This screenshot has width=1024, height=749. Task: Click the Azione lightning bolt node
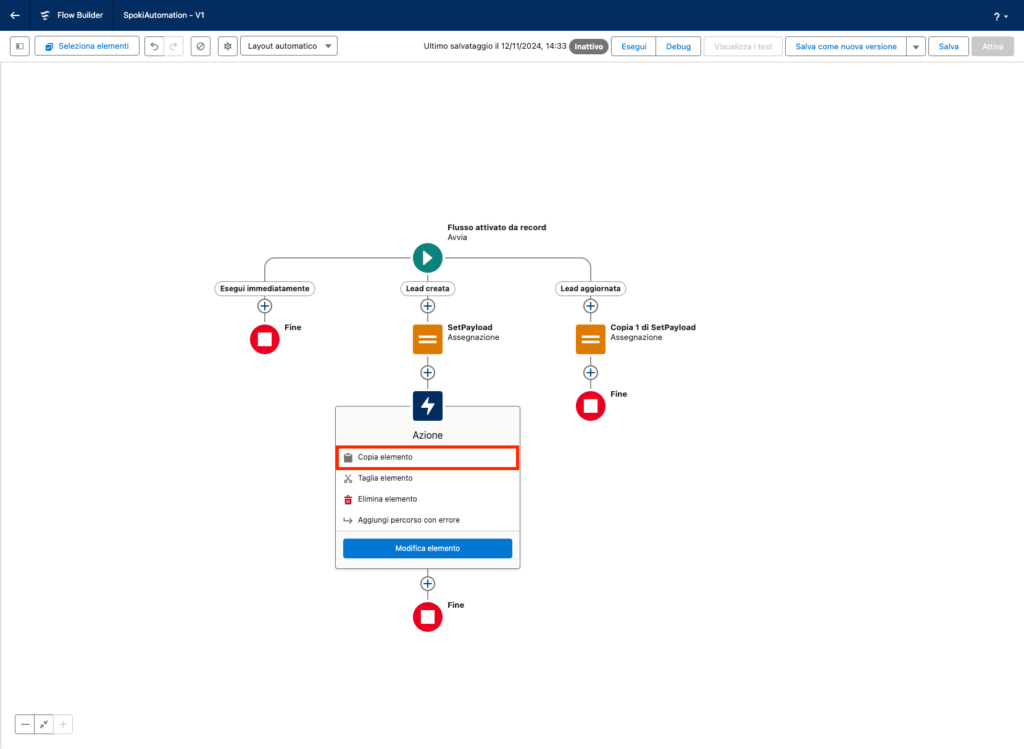tap(427, 405)
